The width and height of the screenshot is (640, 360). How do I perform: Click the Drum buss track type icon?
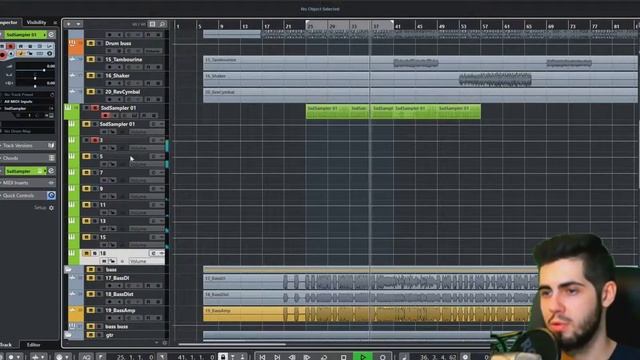coord(72,43)
